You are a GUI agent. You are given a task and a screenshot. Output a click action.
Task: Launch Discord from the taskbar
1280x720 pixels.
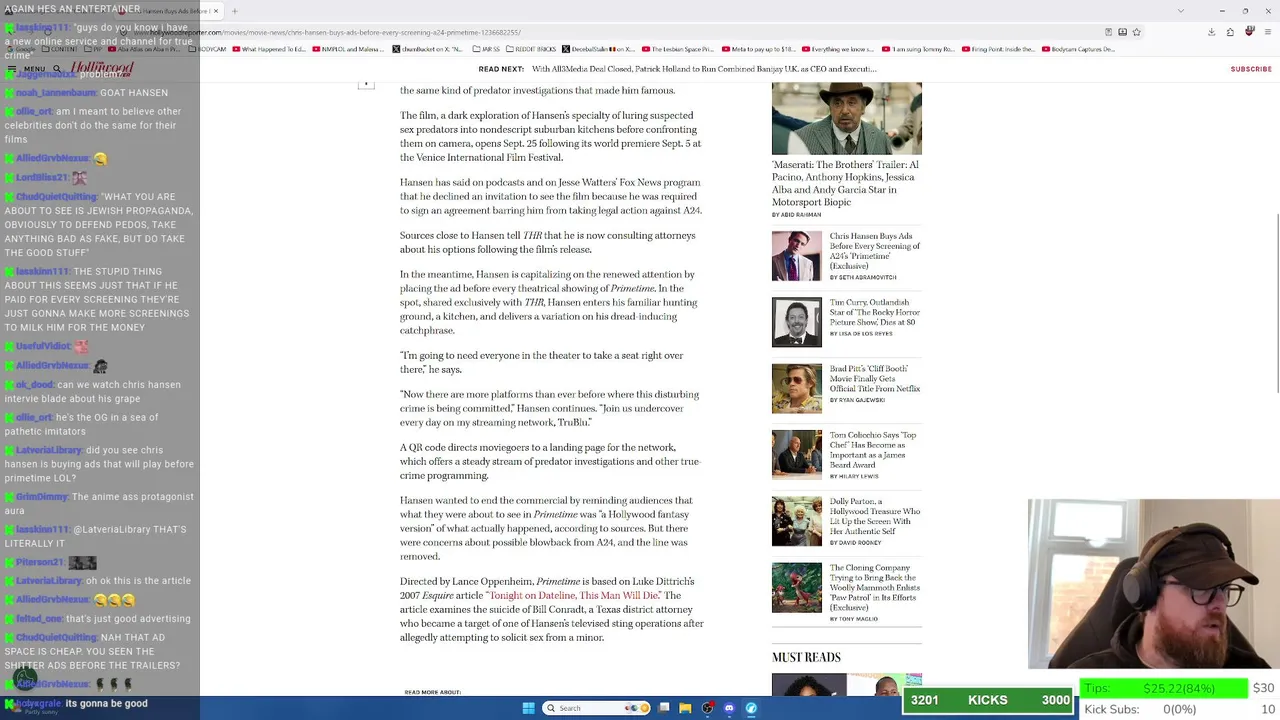tap(729, 708)
